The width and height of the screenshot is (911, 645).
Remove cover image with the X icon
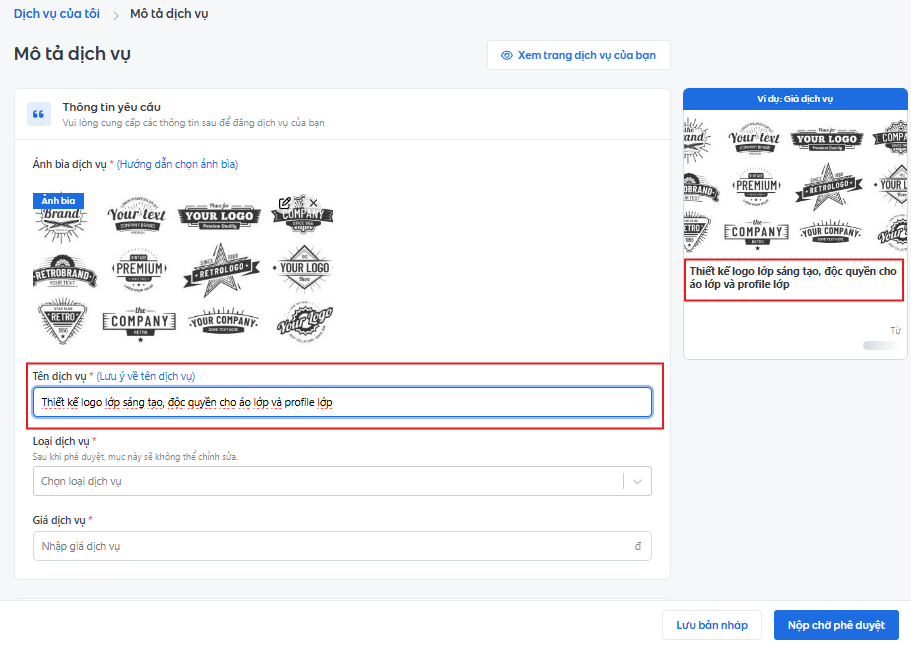pos(313,203)
